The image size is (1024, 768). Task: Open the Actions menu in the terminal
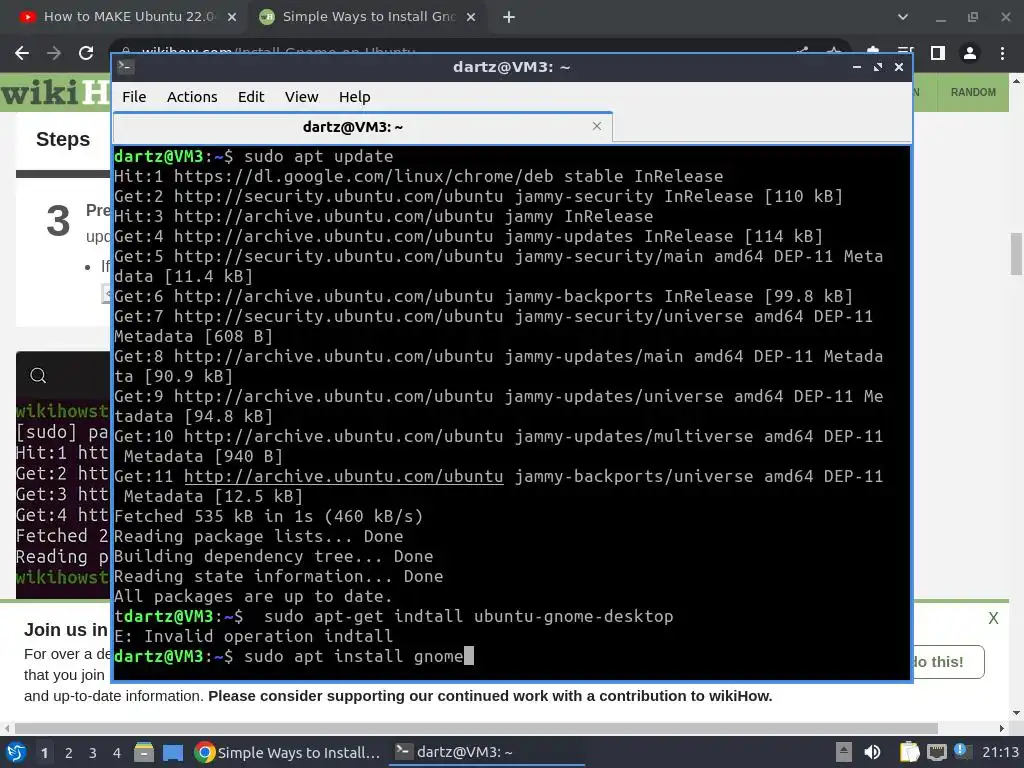tap(192, 97)
